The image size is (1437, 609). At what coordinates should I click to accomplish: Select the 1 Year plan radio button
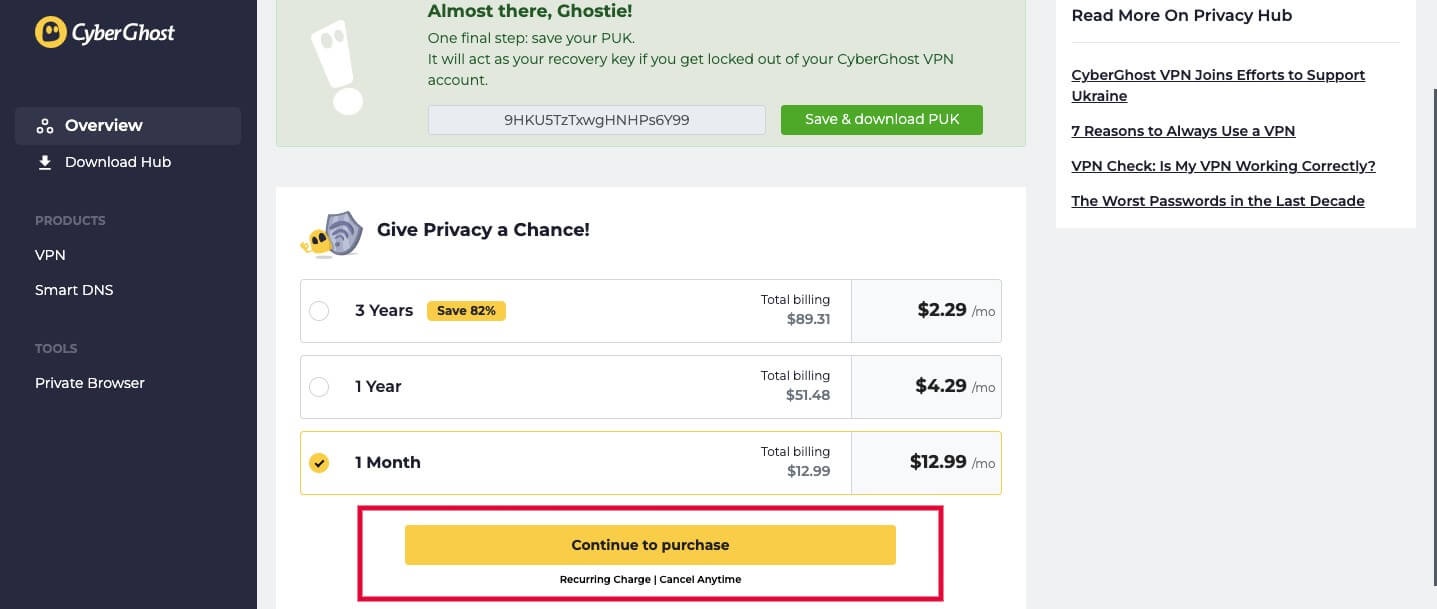pyautogui.click(x=319, y=387)
